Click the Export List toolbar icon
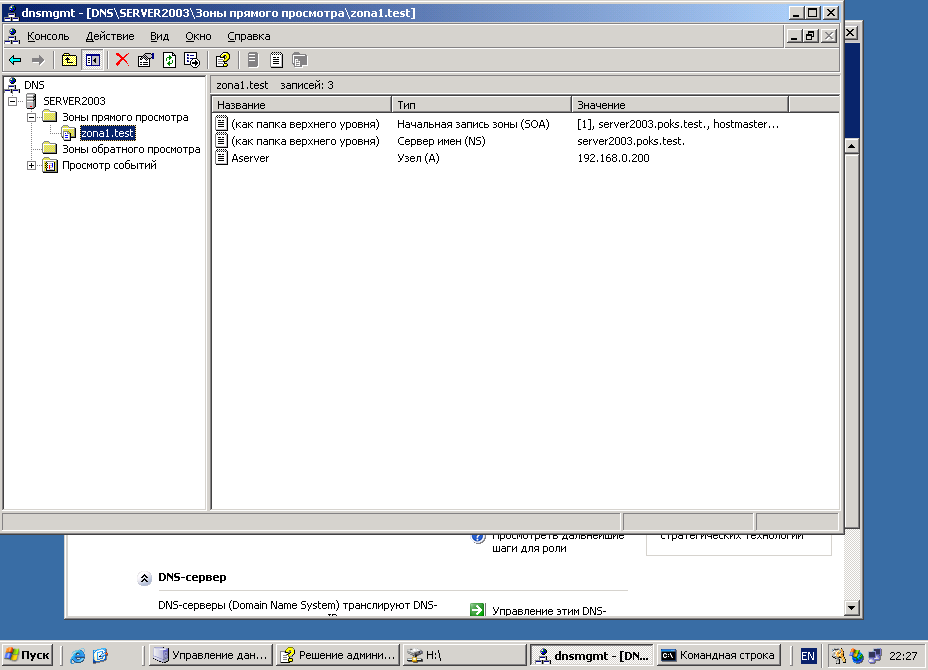928x670 pixels. [x=192, y=60]
